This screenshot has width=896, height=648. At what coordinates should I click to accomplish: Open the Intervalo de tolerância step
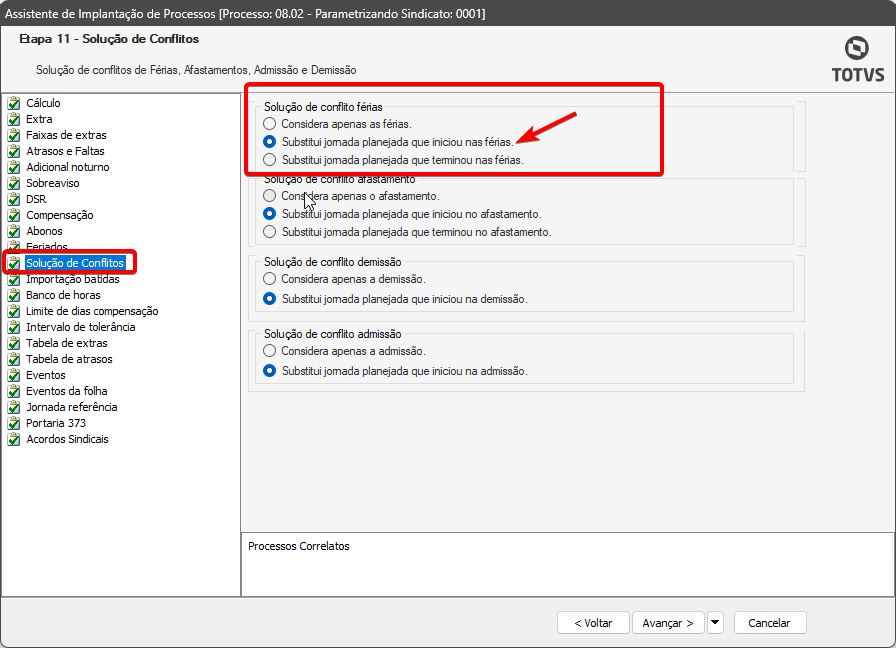click(81, 327)
